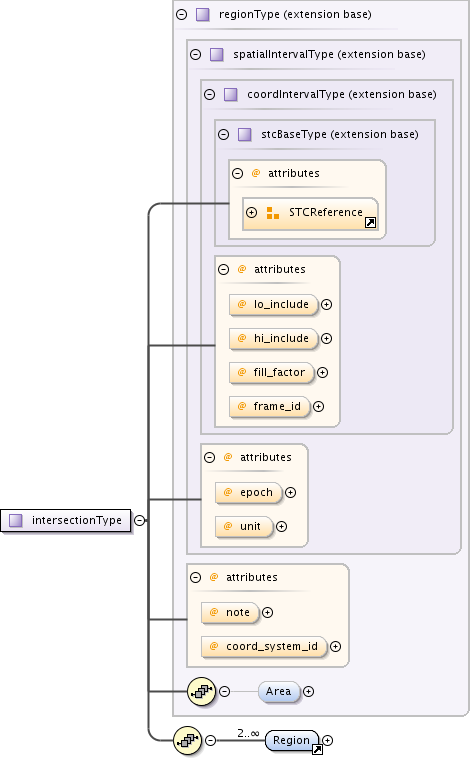Click the 2..∞ cardinality label
This screenshot has width=471, height=760.
248,733
